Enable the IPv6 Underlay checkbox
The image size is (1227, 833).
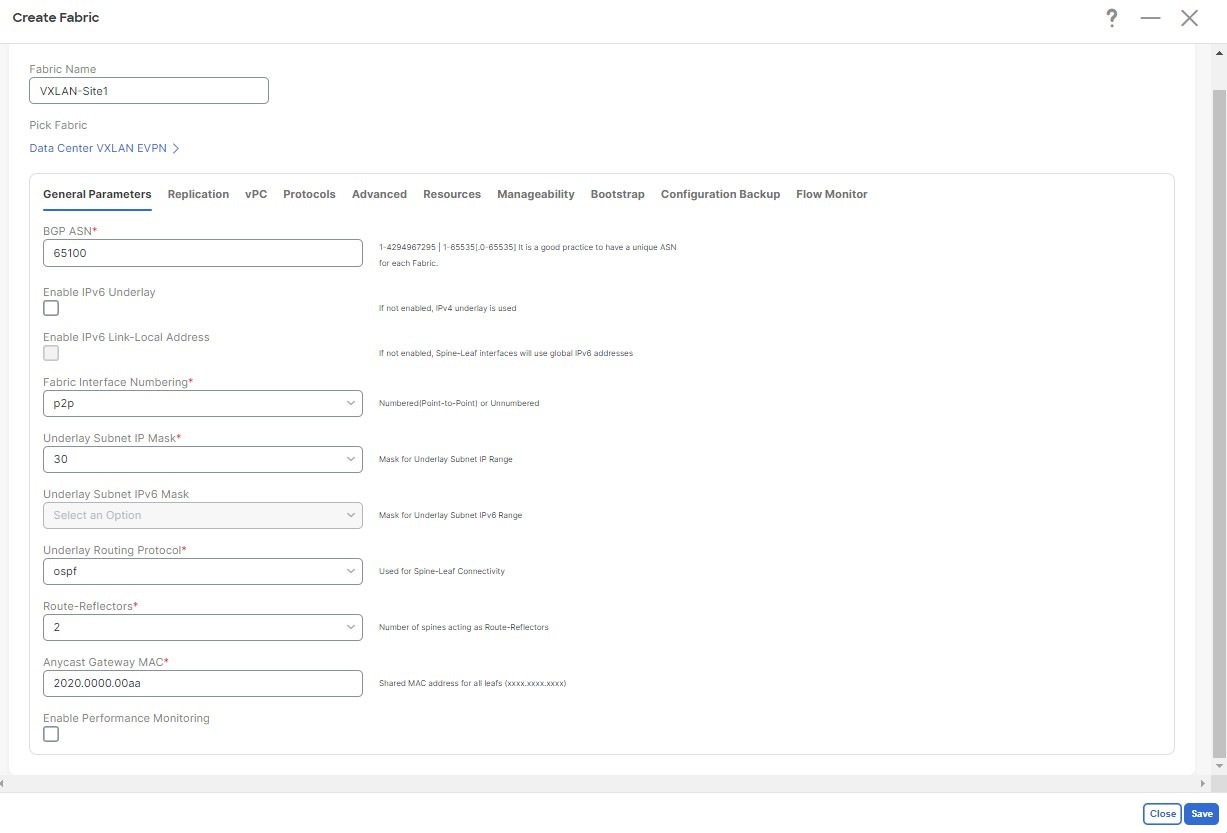pos(50,308)
